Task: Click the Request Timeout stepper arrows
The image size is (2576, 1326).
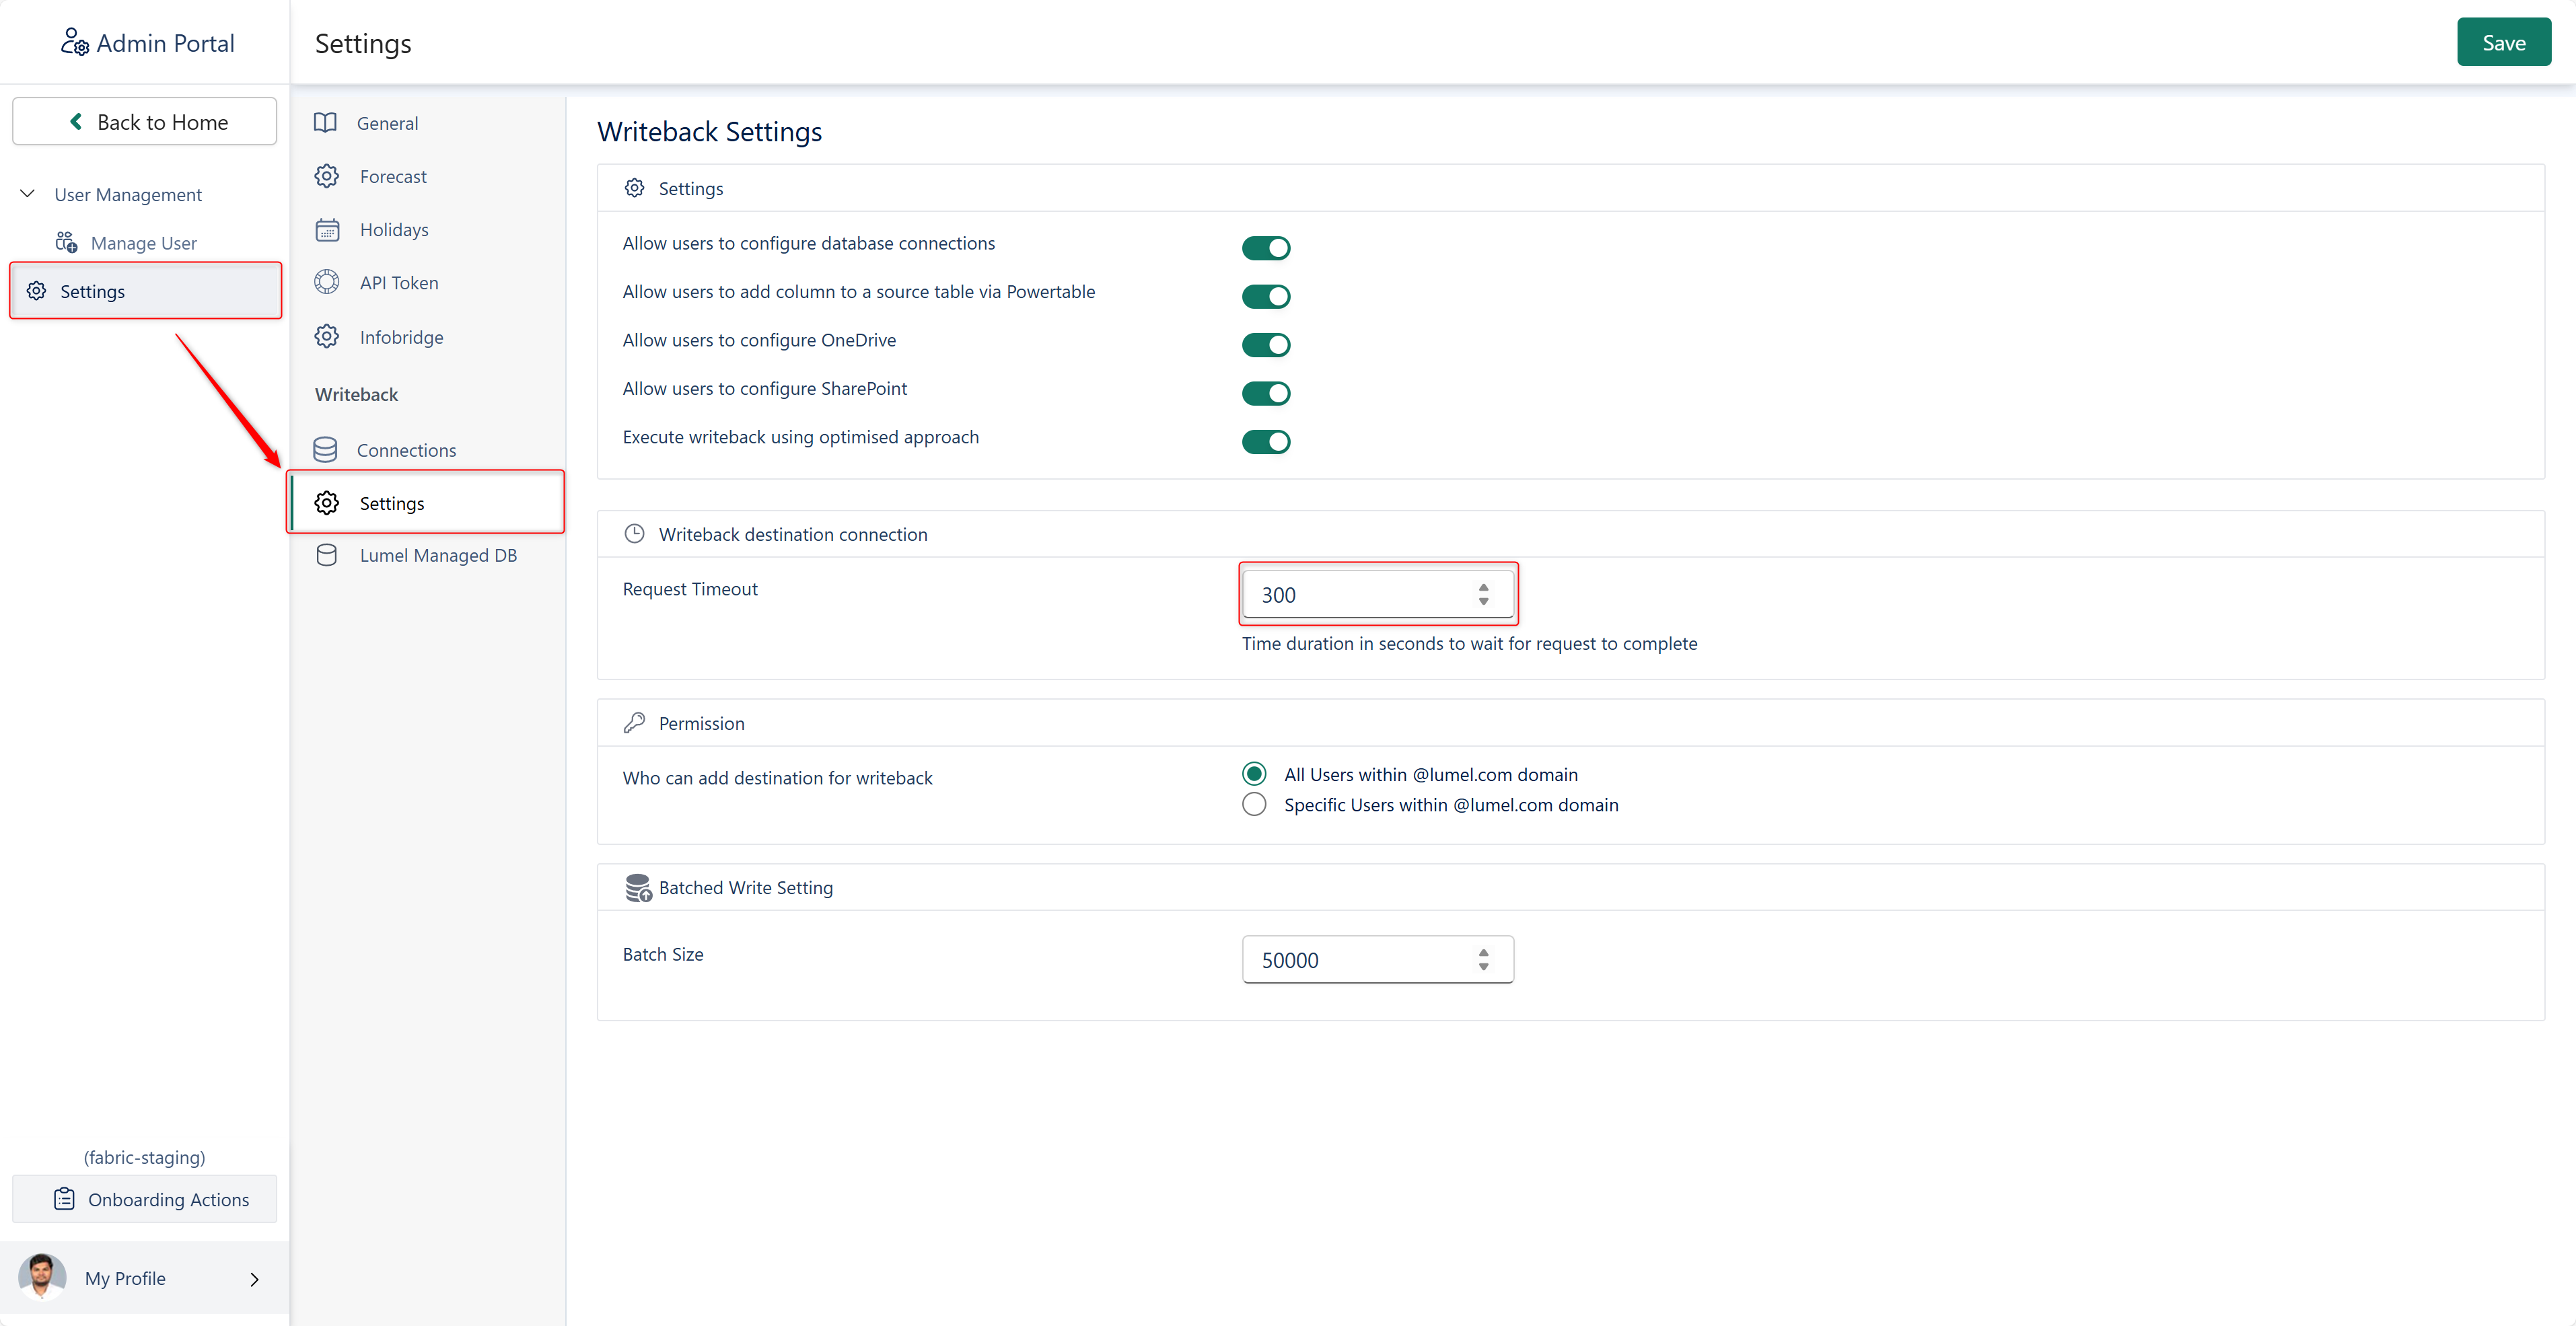Action: pyautogui.click(x=1483, y=595)
